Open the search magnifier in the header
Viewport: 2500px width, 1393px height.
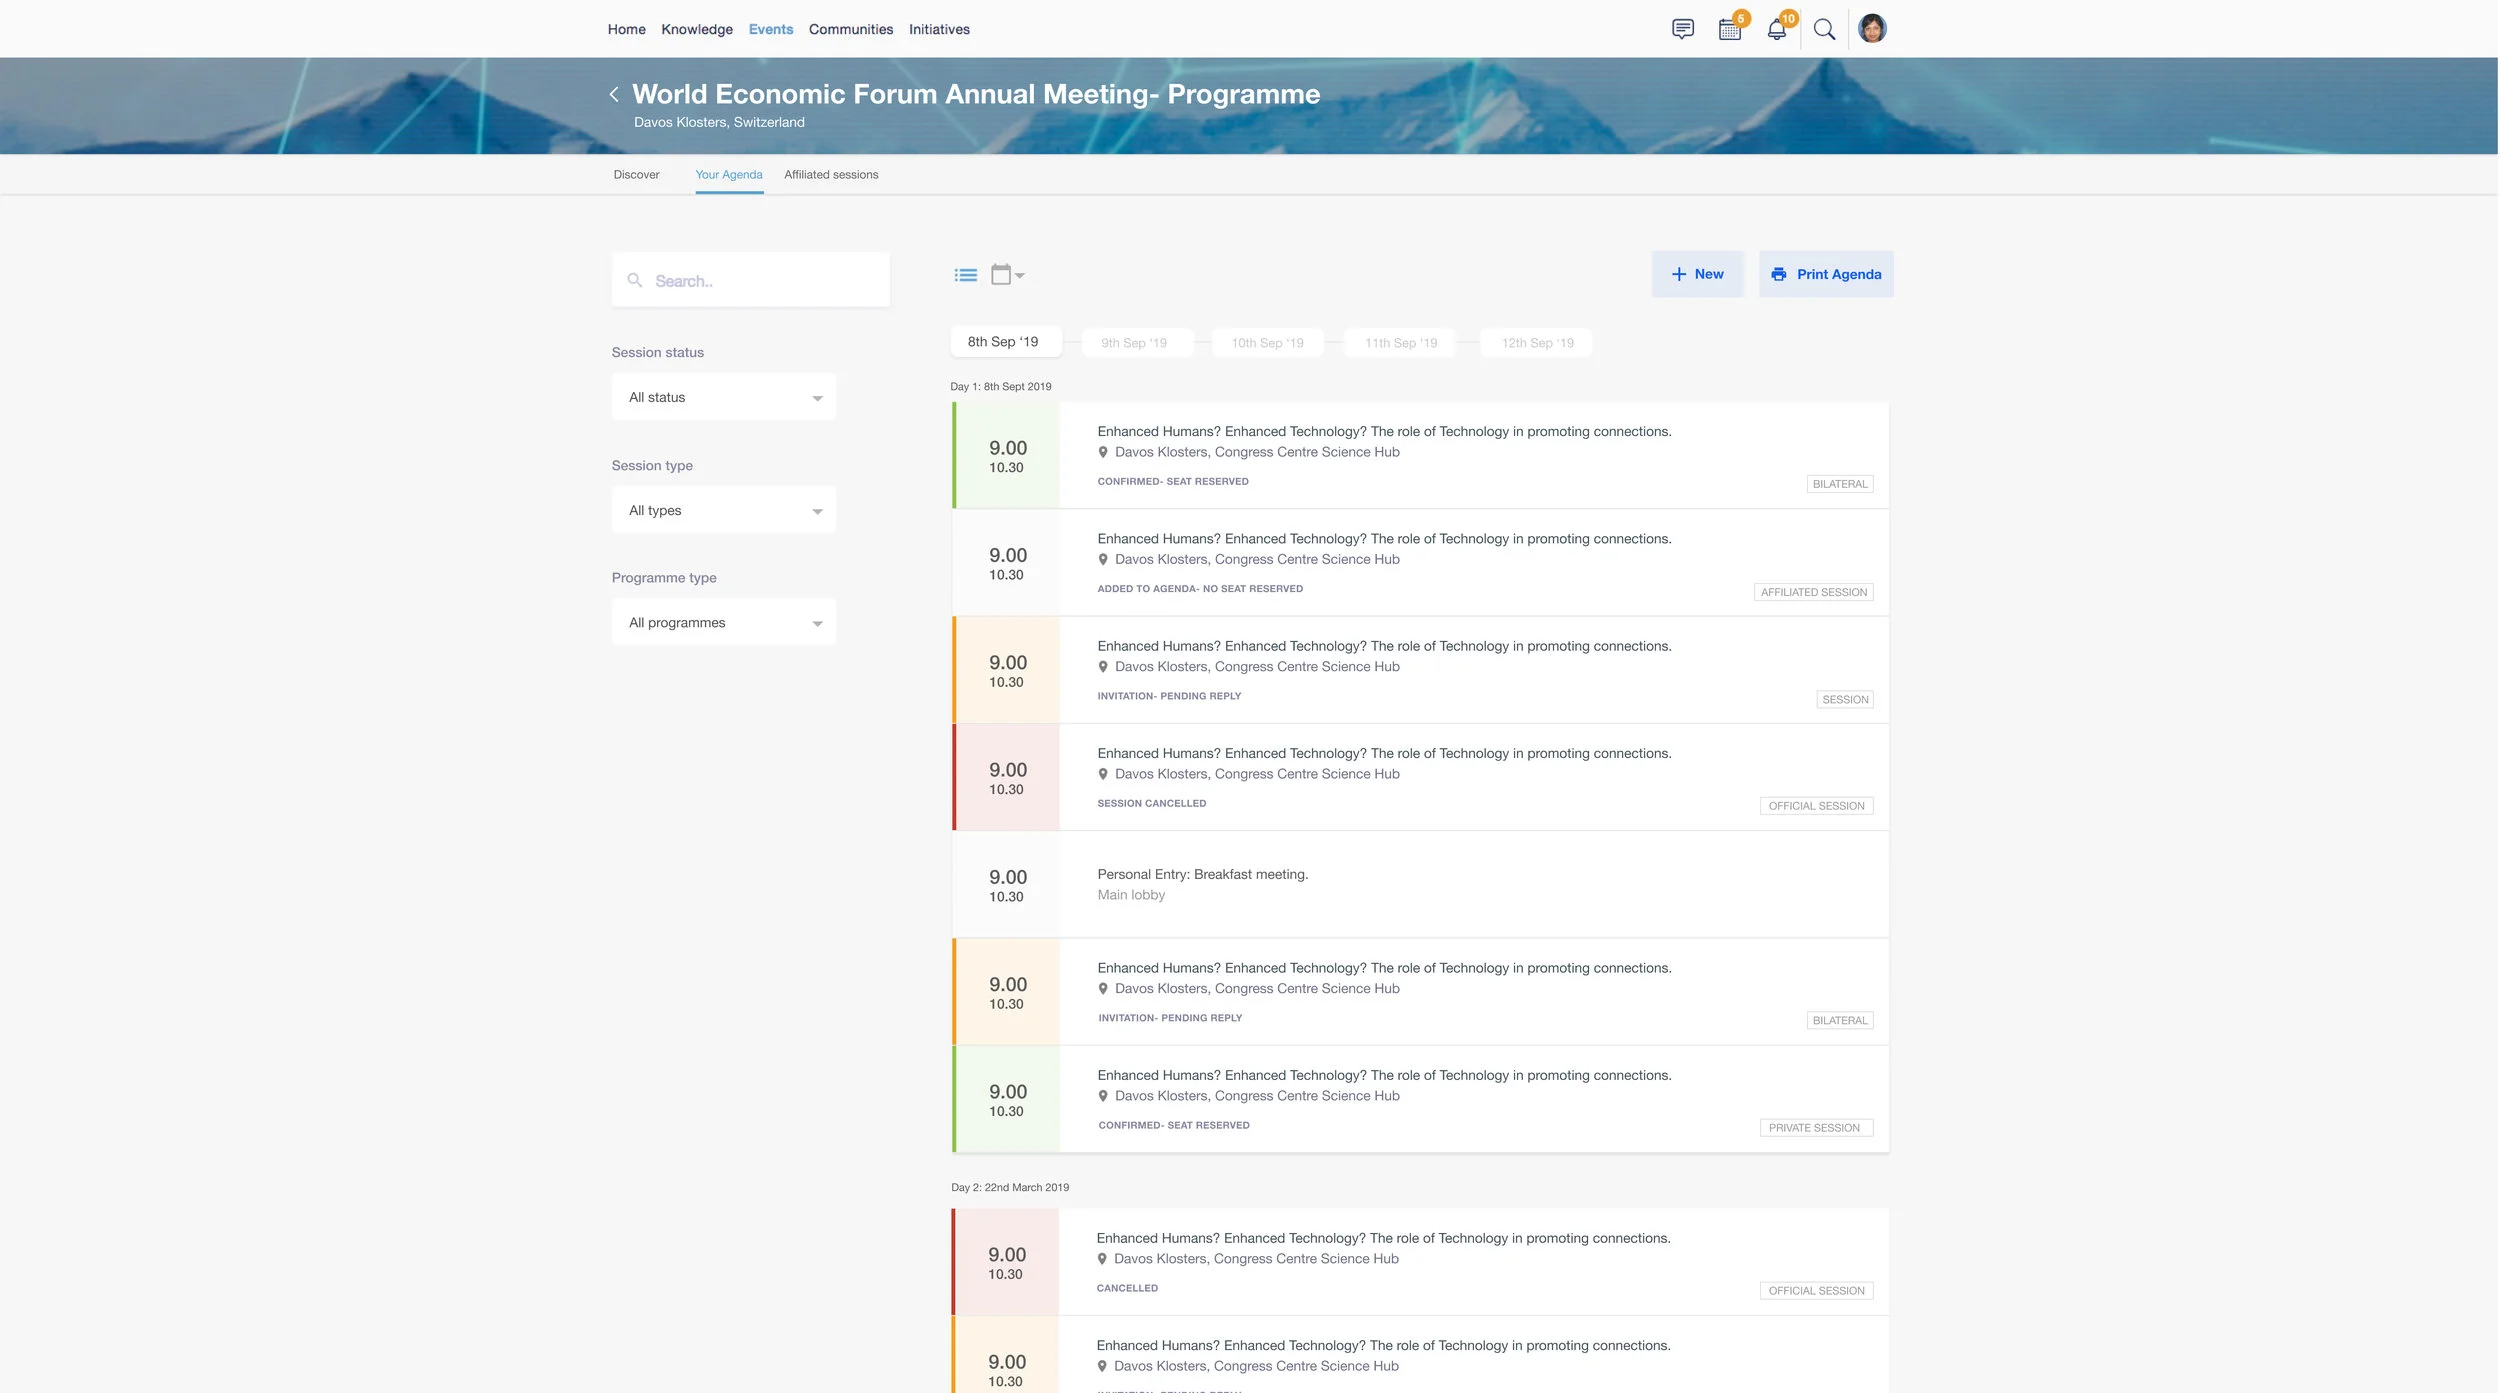pyautogui.click(x=1825, y=29)
